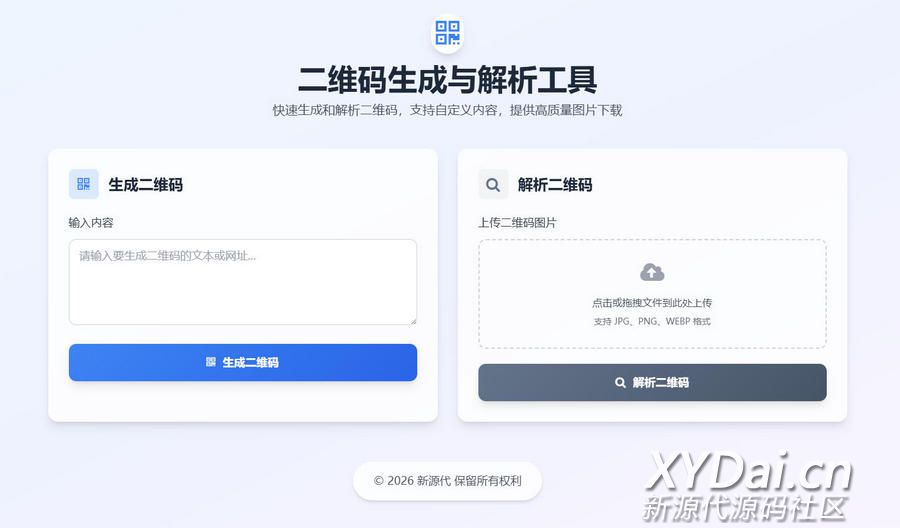Click the gray 解析二维码 button

coord(652,382)
